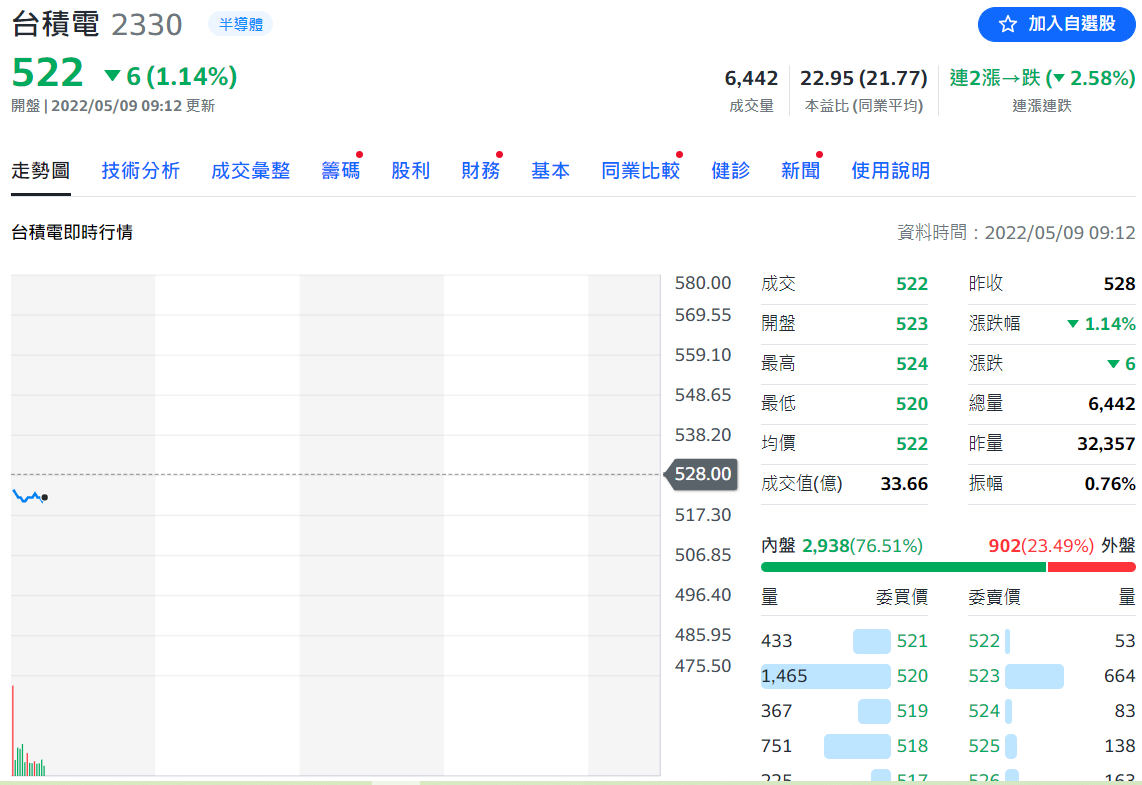This screenshot has width=1142, height=785.
Task: Click the 523 ask price volume bar
Action: tap(1034, 676)
